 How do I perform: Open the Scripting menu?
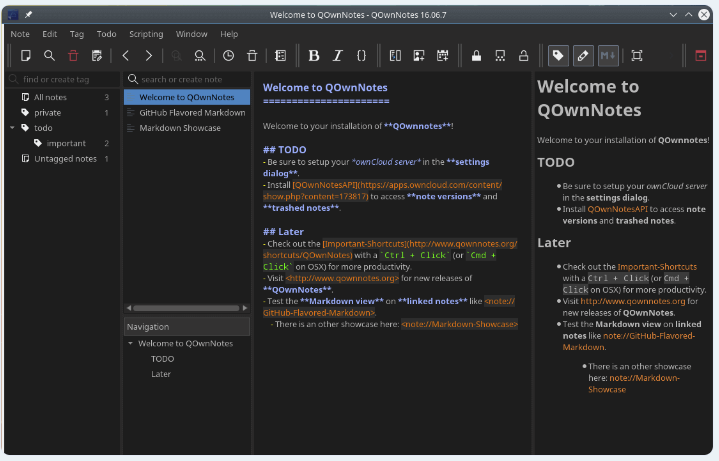[x=146, y=34]
